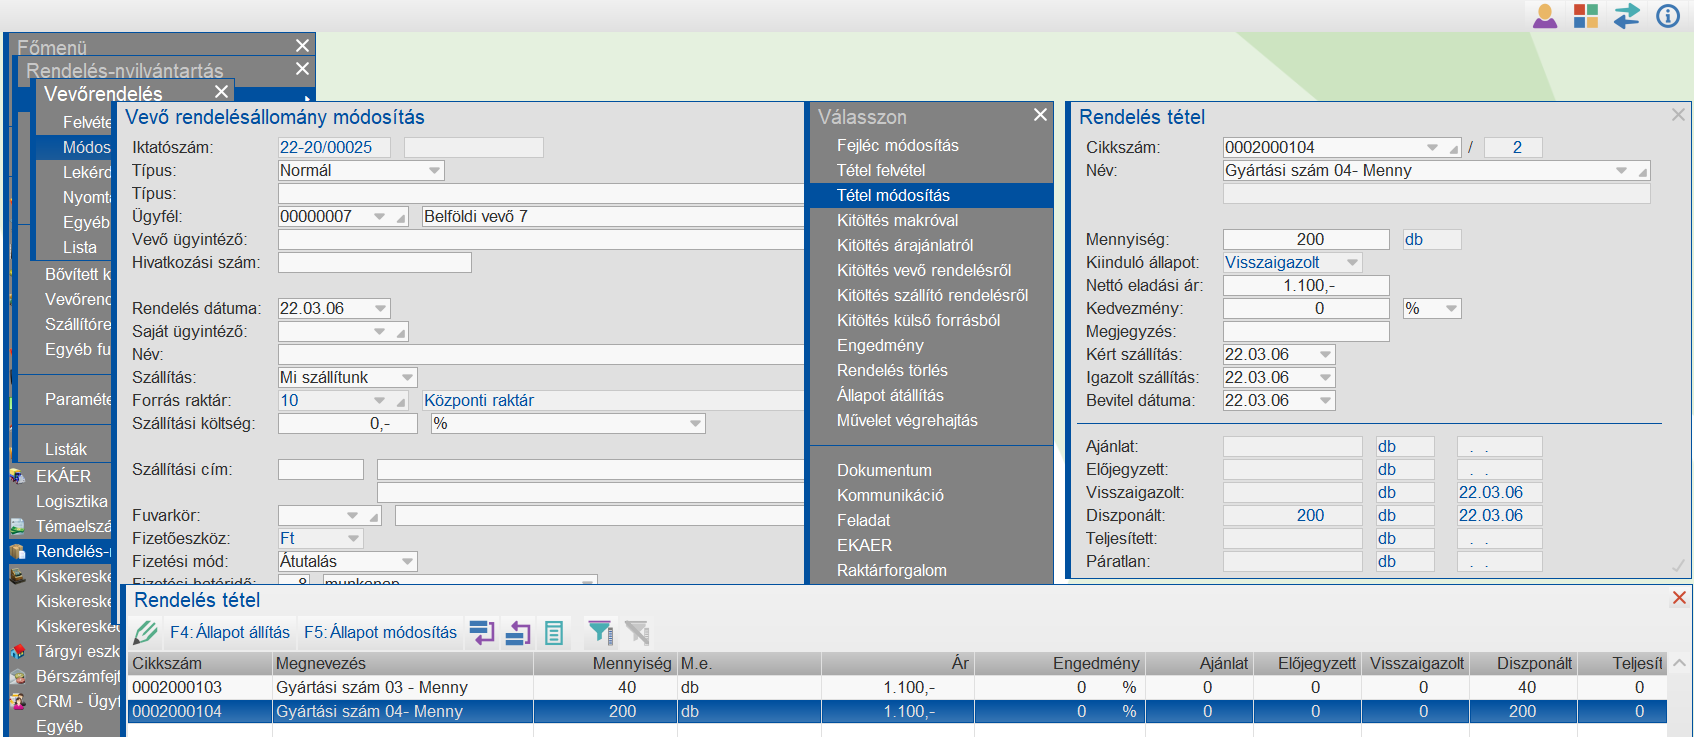The width and height of the screenshot is (1694, 737).
Task: Click the Központi raktár warehouse name
Action: point(479,401)
